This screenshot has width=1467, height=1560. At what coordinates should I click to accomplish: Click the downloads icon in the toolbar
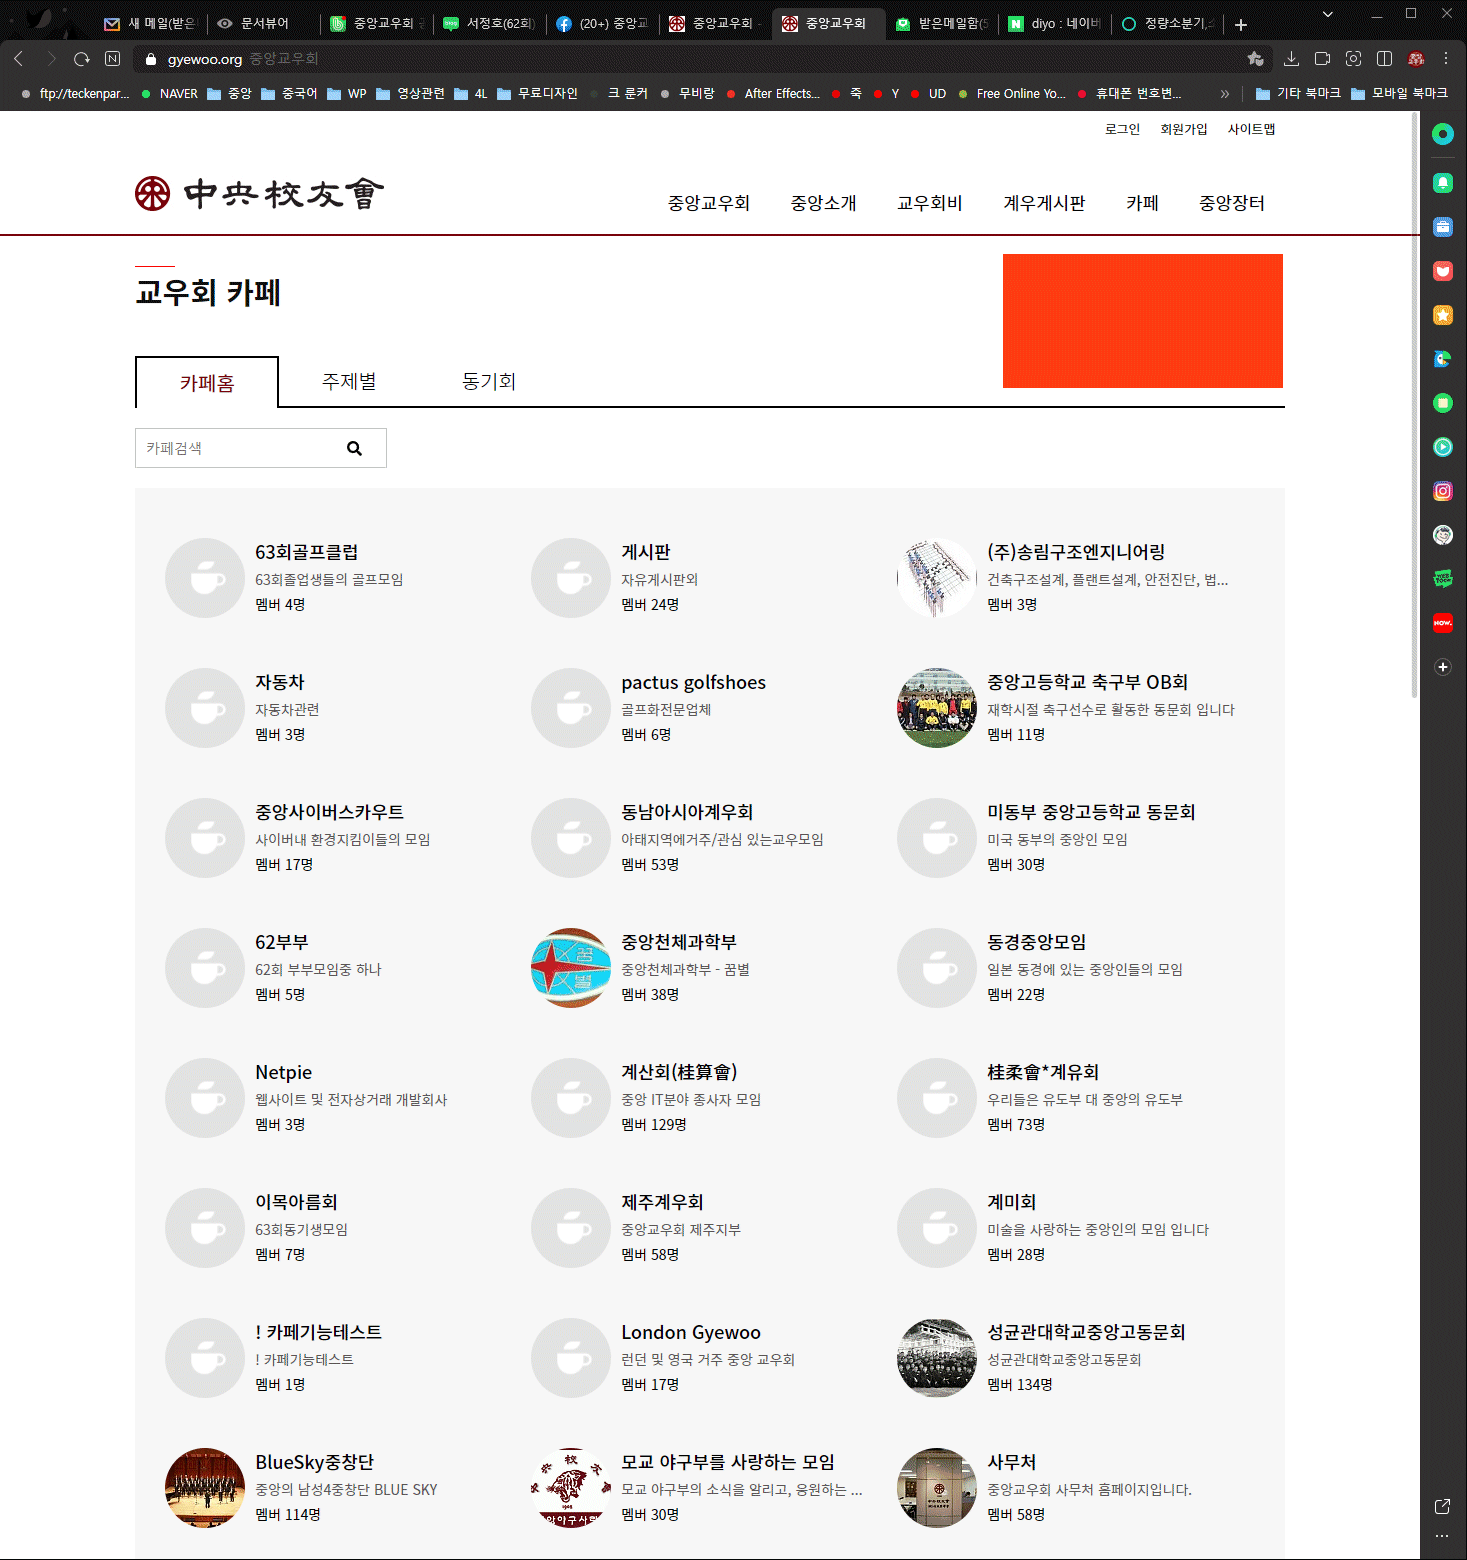[x=1291, y=59]
